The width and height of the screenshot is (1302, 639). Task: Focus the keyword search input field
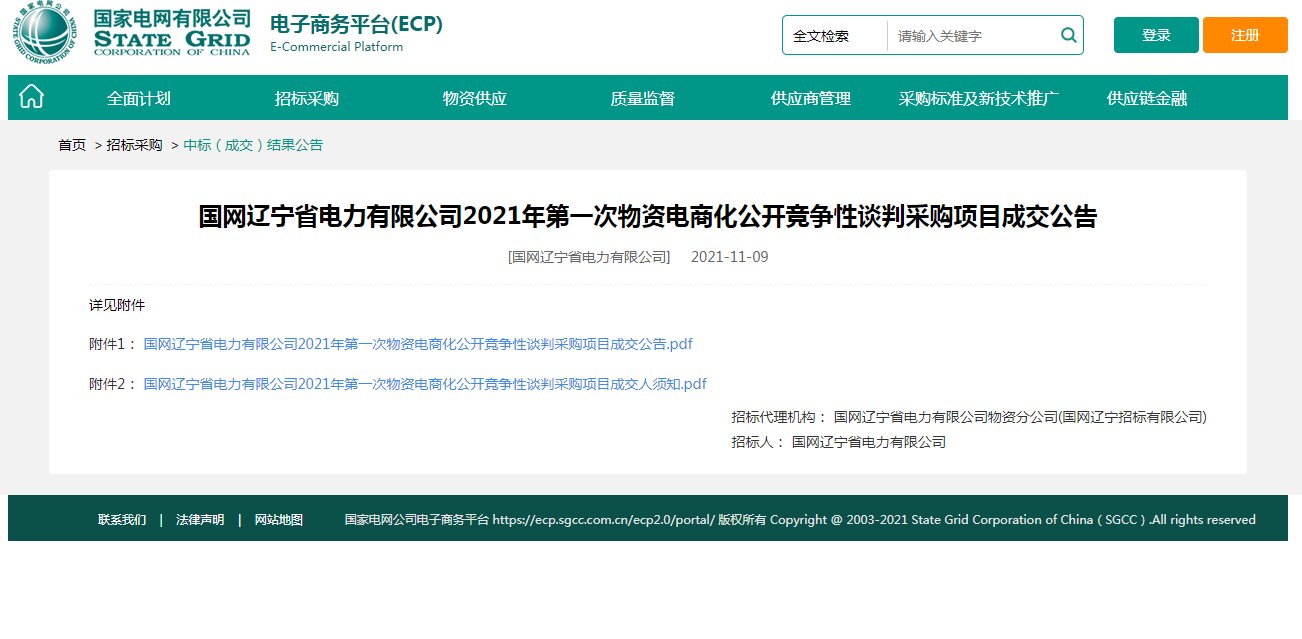click(x=970, y=36)
